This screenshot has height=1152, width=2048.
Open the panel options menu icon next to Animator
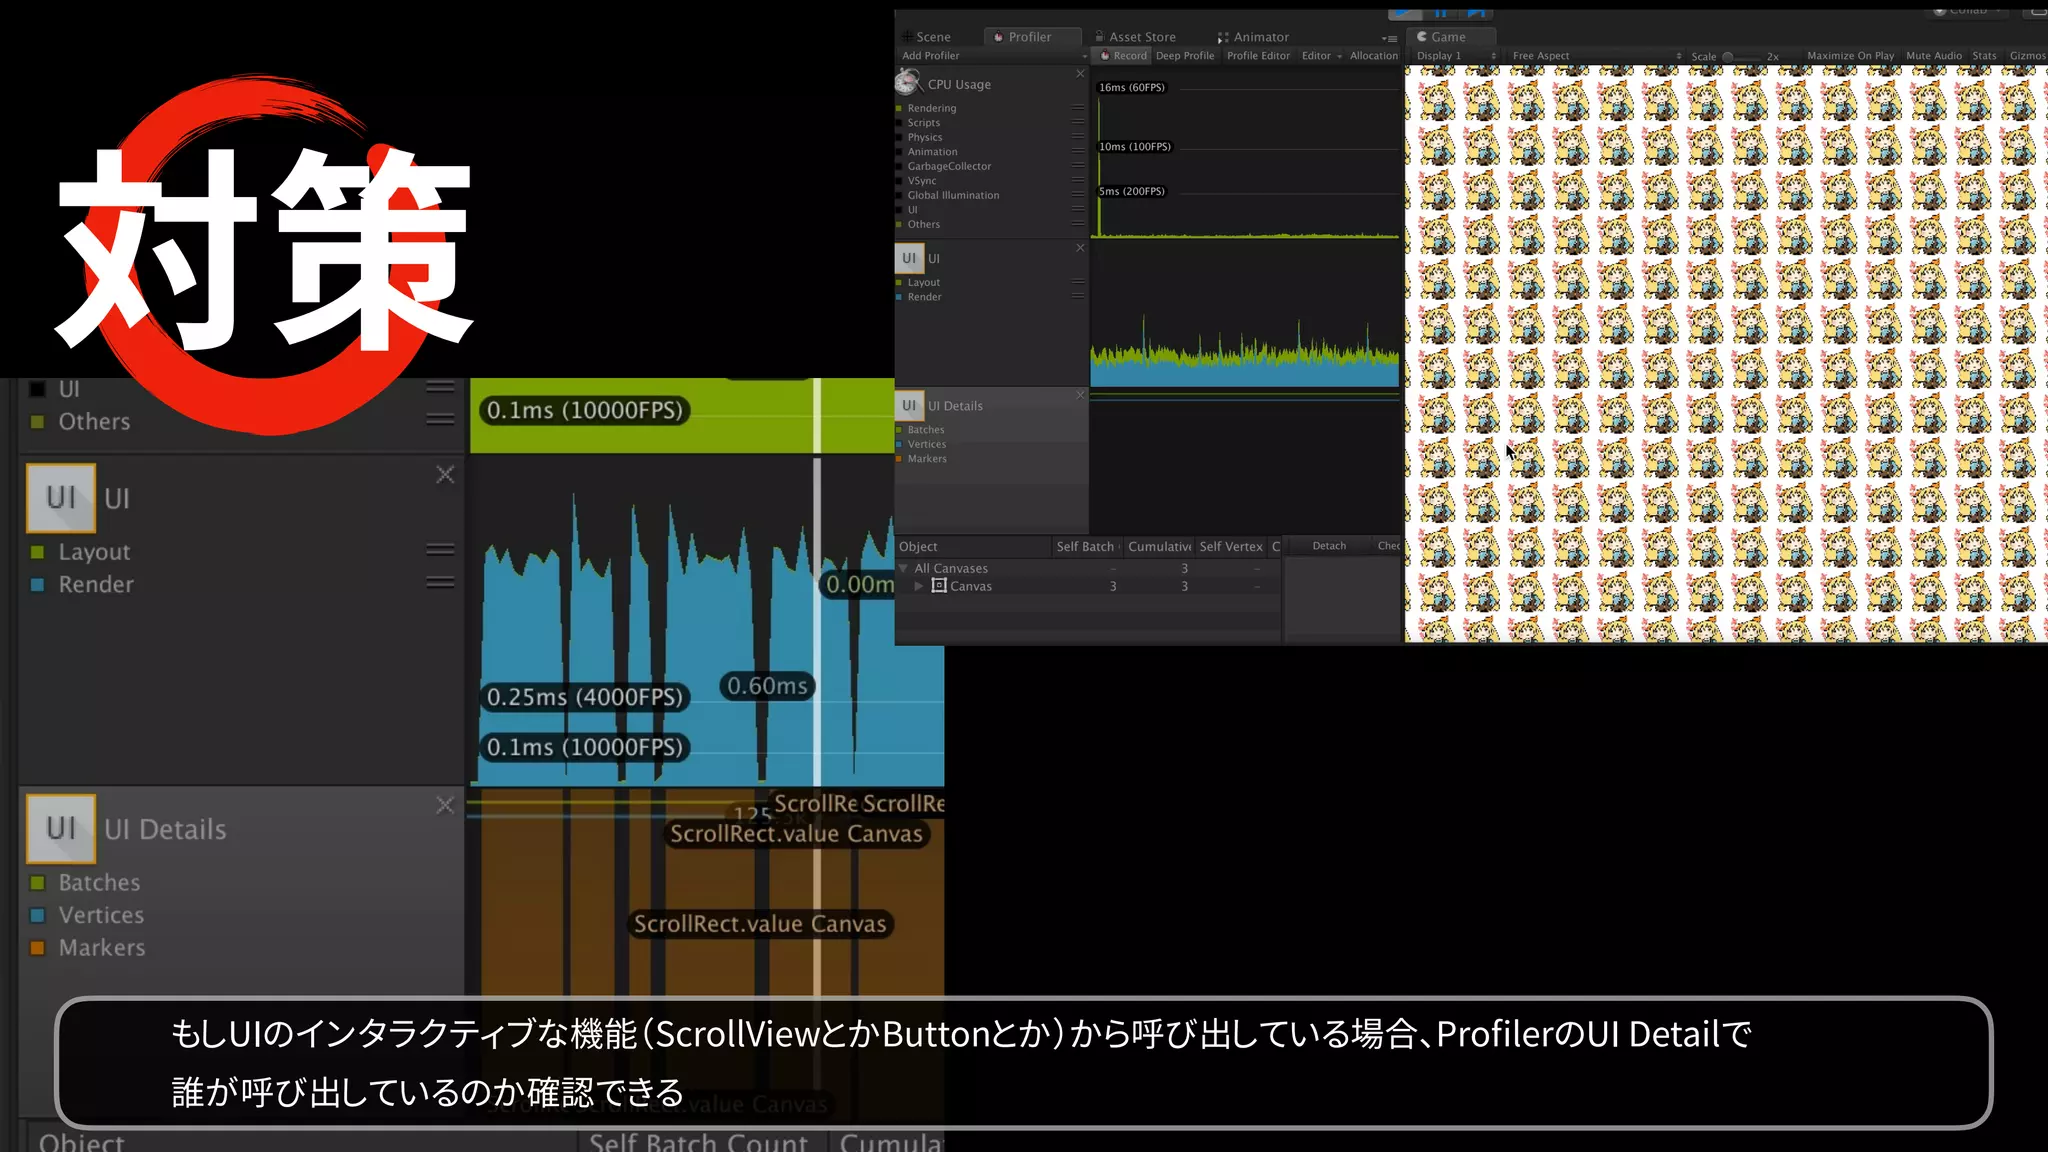(1389, 38)
